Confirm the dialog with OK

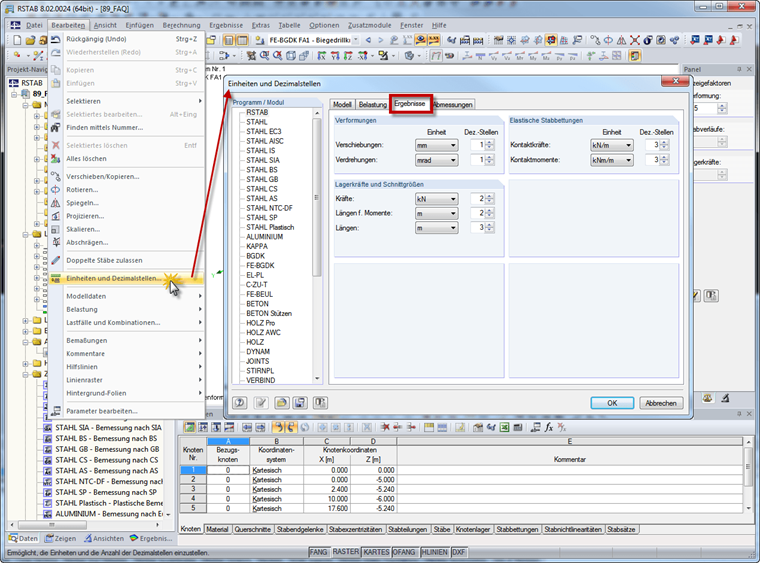coord(612,403)
